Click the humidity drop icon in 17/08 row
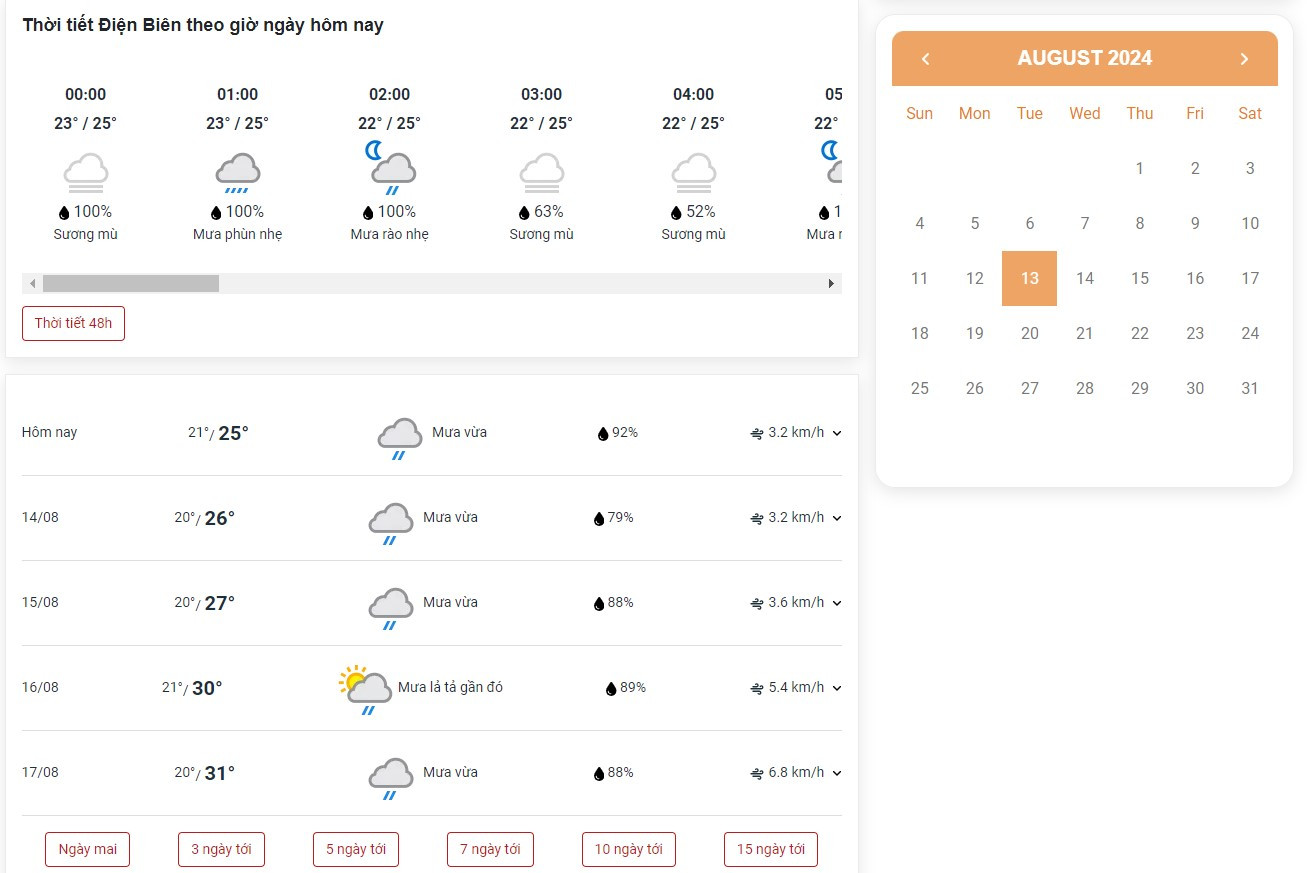Viewport: 1307px width, 873px height. (x=599, y=774)
